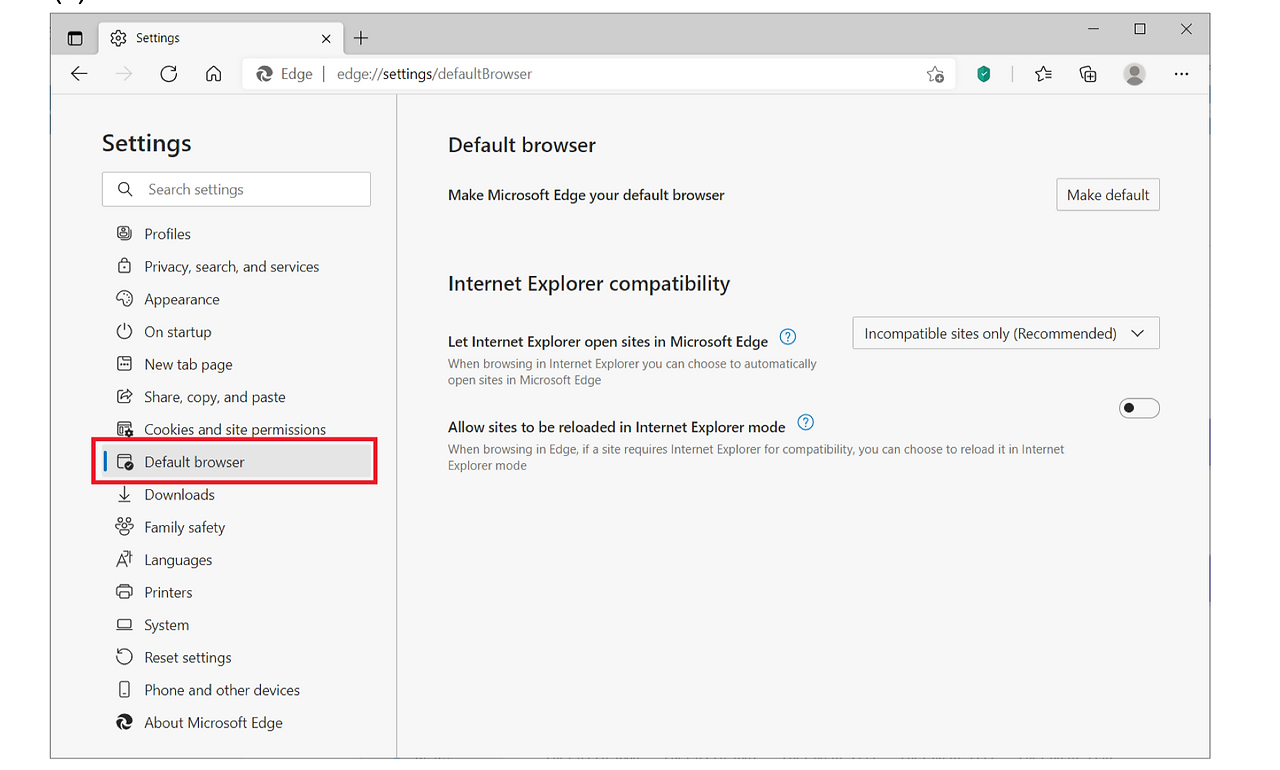This screenshot has height=770, width=1280.
Task: Add this page to favorites star
Action: coord(935,74)
